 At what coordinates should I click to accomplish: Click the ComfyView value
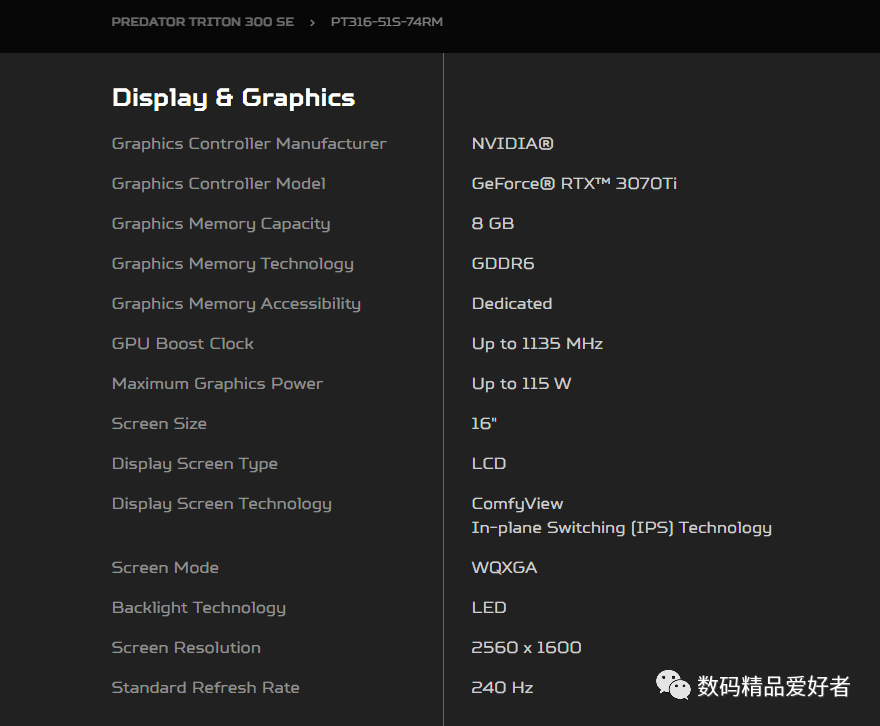click(517, 504)
